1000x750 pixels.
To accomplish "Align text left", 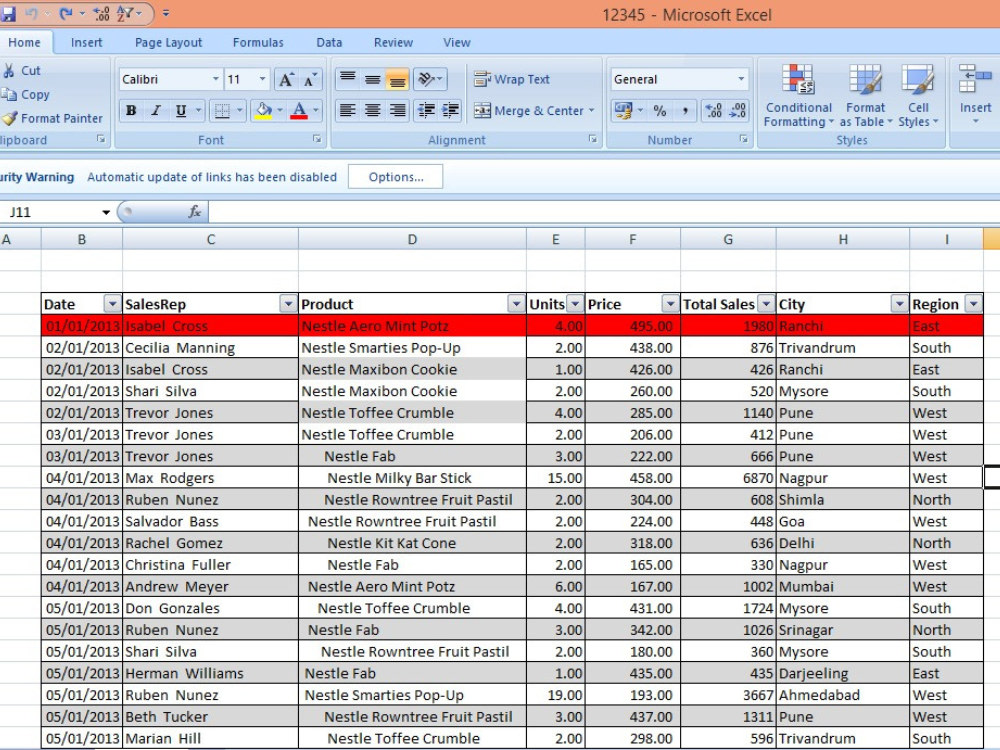I will (x=348, y=110).
